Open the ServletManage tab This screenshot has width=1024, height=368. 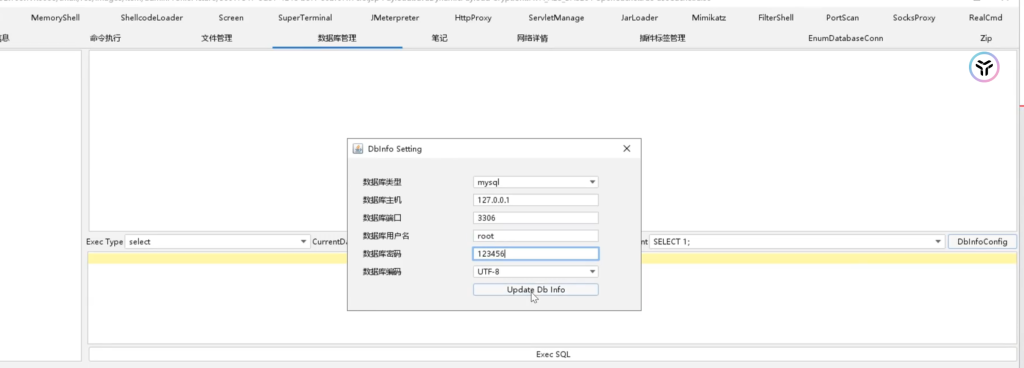point(556,18)
